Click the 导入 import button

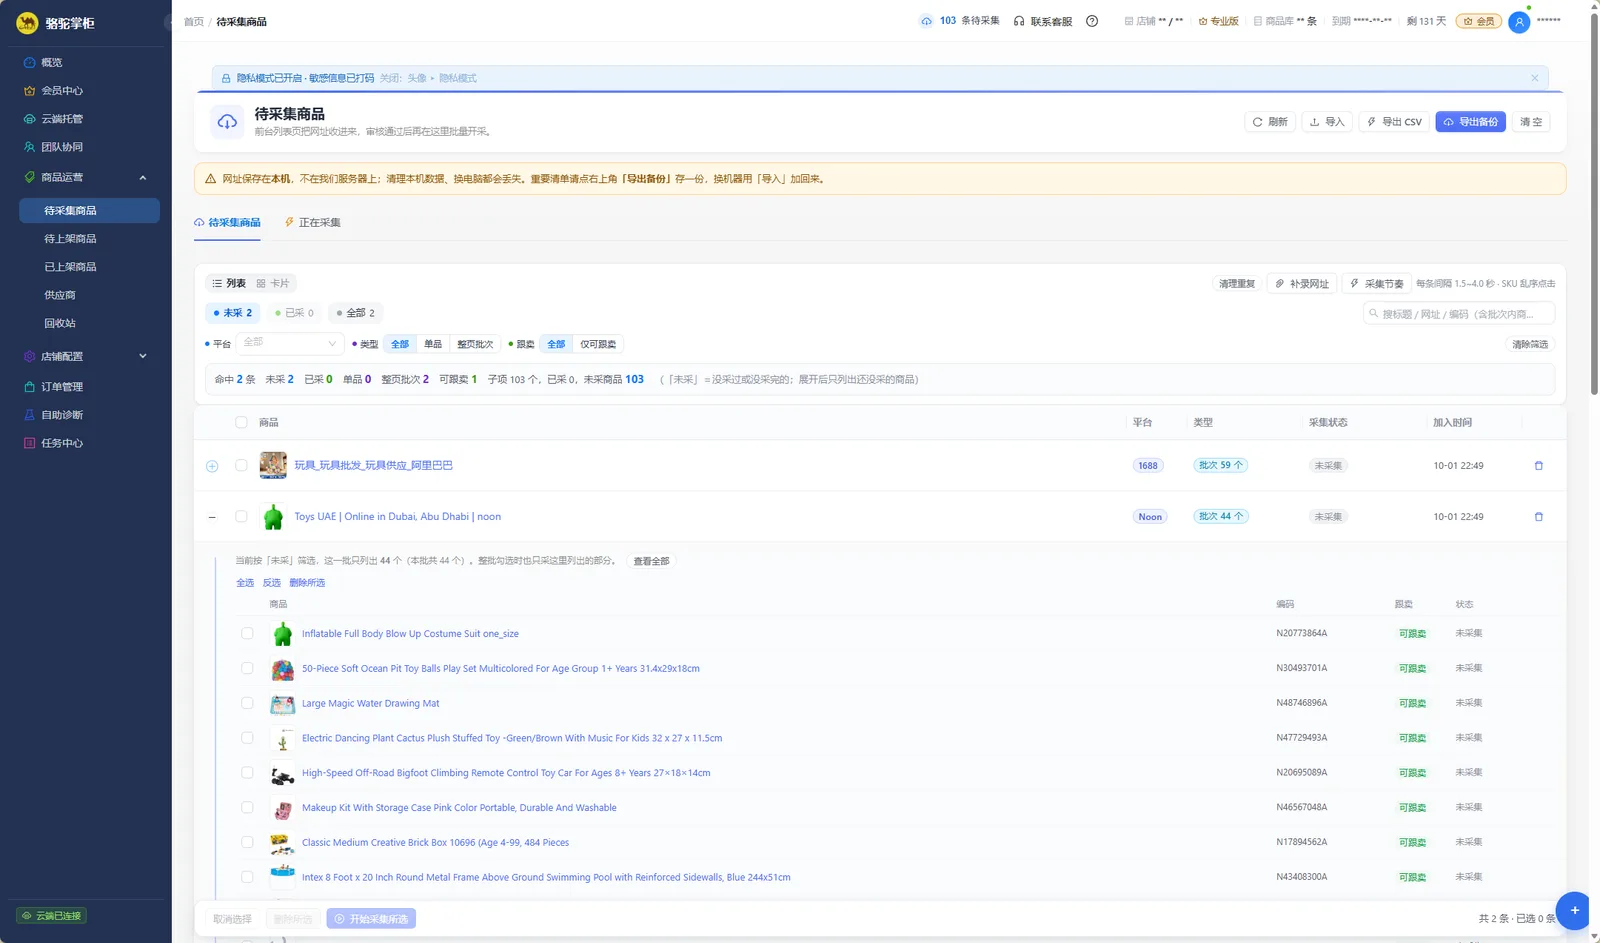pos(1327,122)
